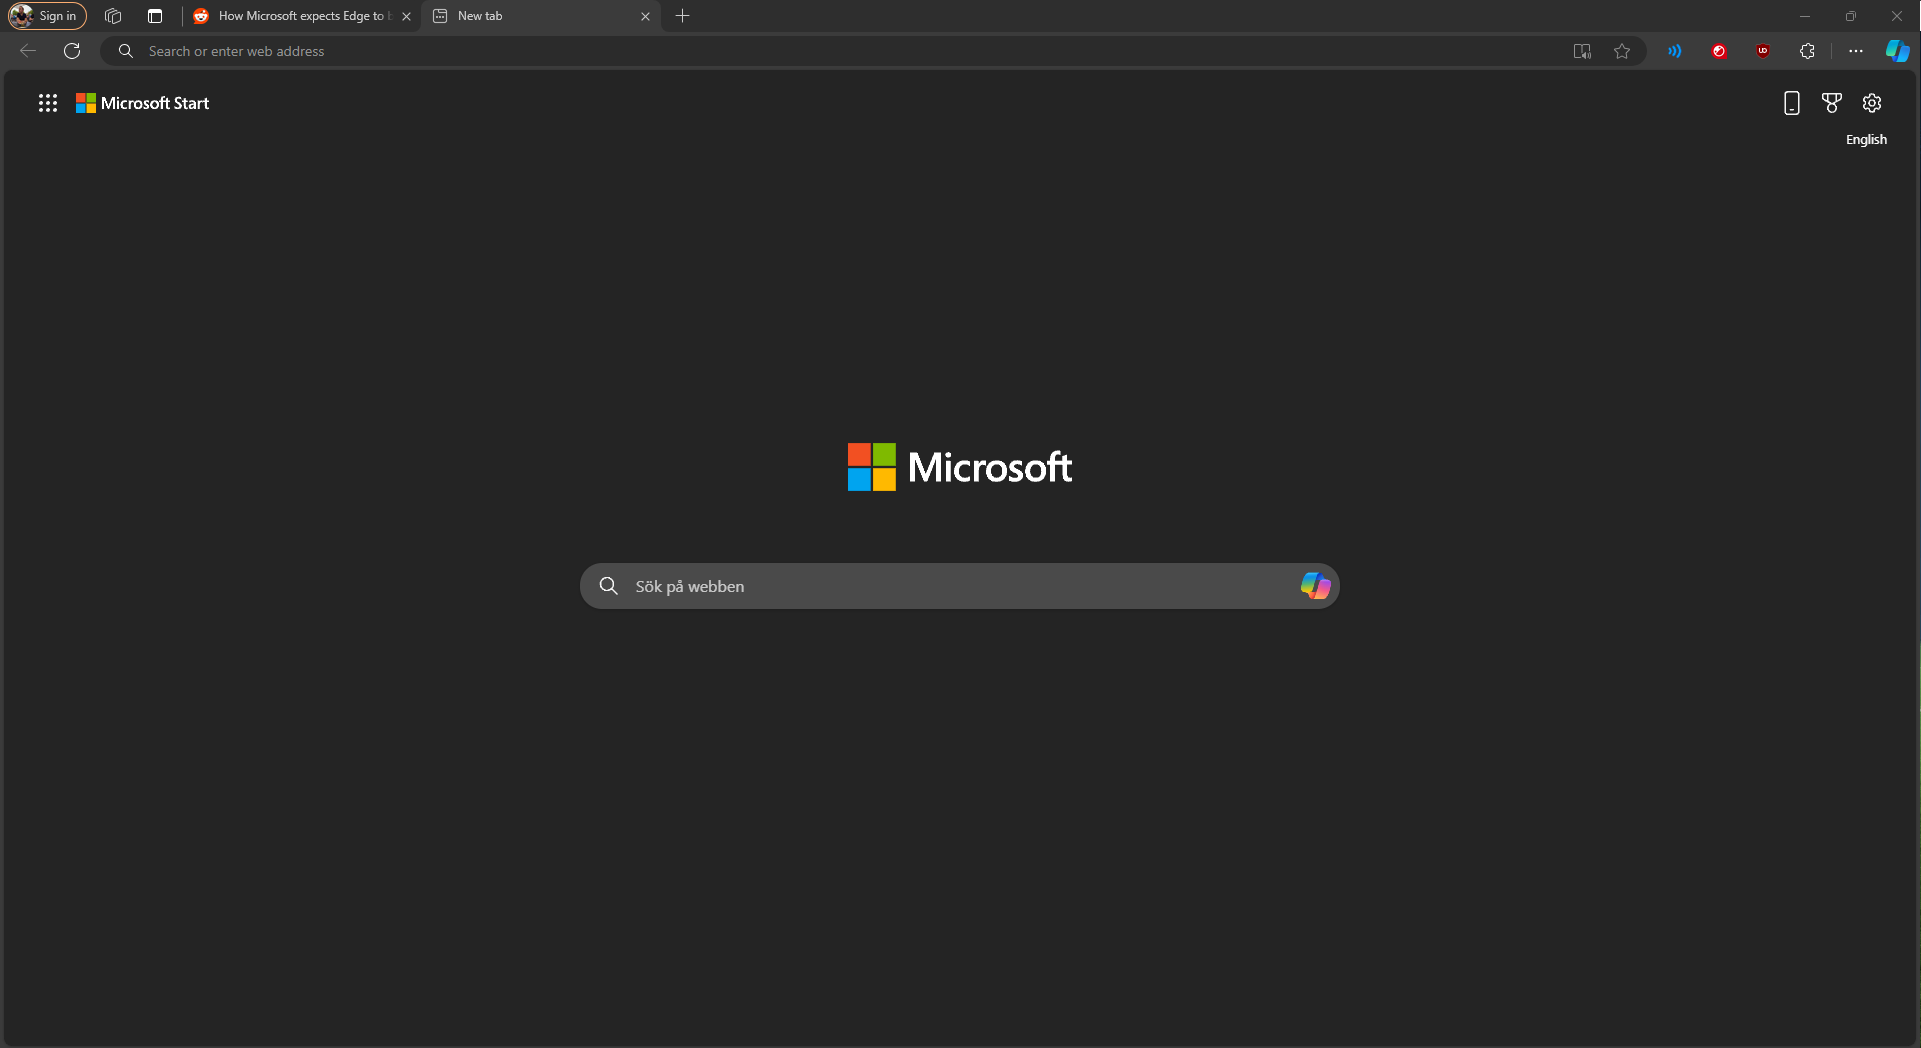Open the uBlock Origin extension icon
The image size is (1921, 1048).
[x=1763, y=51]
